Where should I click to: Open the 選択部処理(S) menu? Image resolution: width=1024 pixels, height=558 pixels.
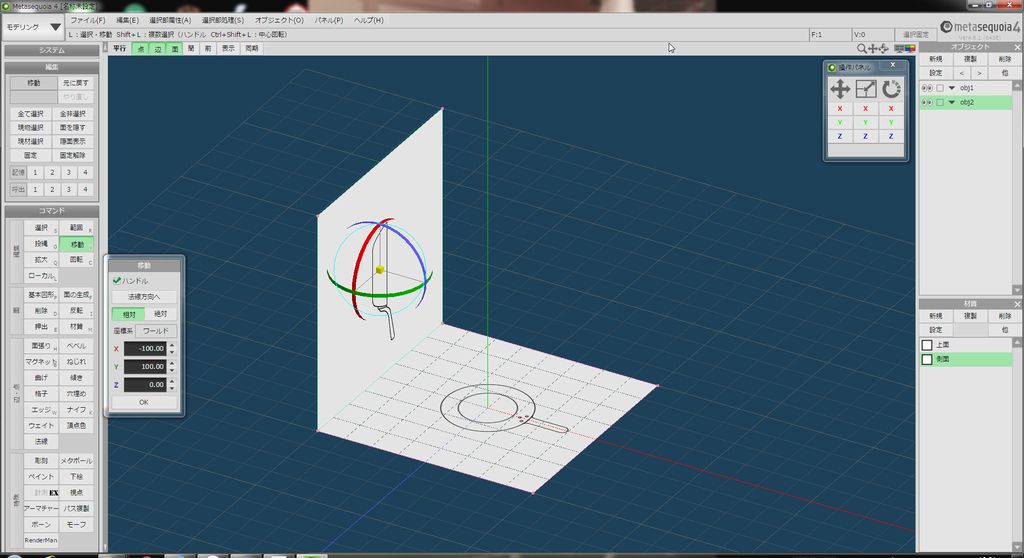coord(223,20)
